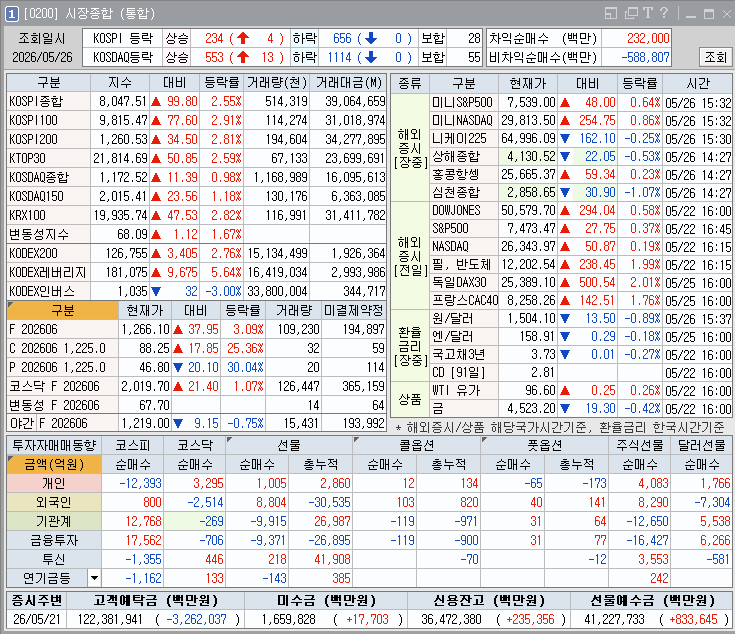Select the KOSPI종합 index row label
Image resolution: width=735 pixels, height=634 pixels.
(x=48, y=101)
